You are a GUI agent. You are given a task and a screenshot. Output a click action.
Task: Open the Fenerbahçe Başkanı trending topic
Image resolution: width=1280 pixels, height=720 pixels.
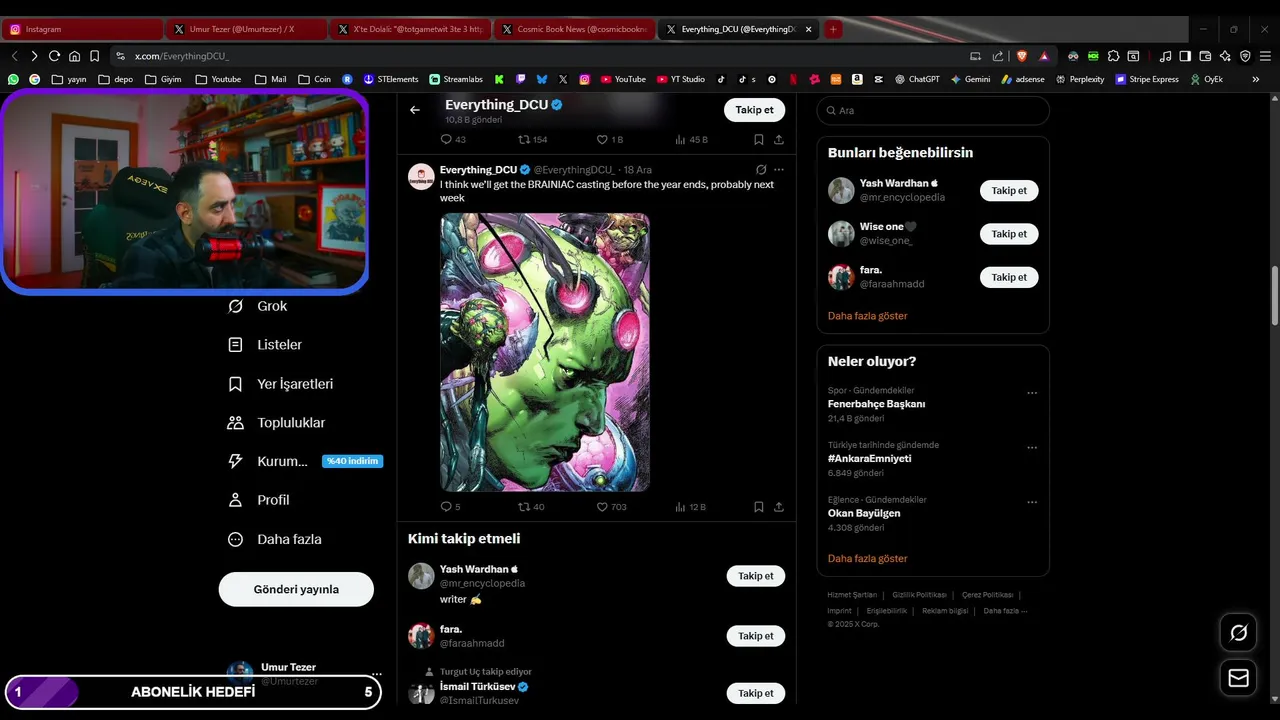(876, 404)
